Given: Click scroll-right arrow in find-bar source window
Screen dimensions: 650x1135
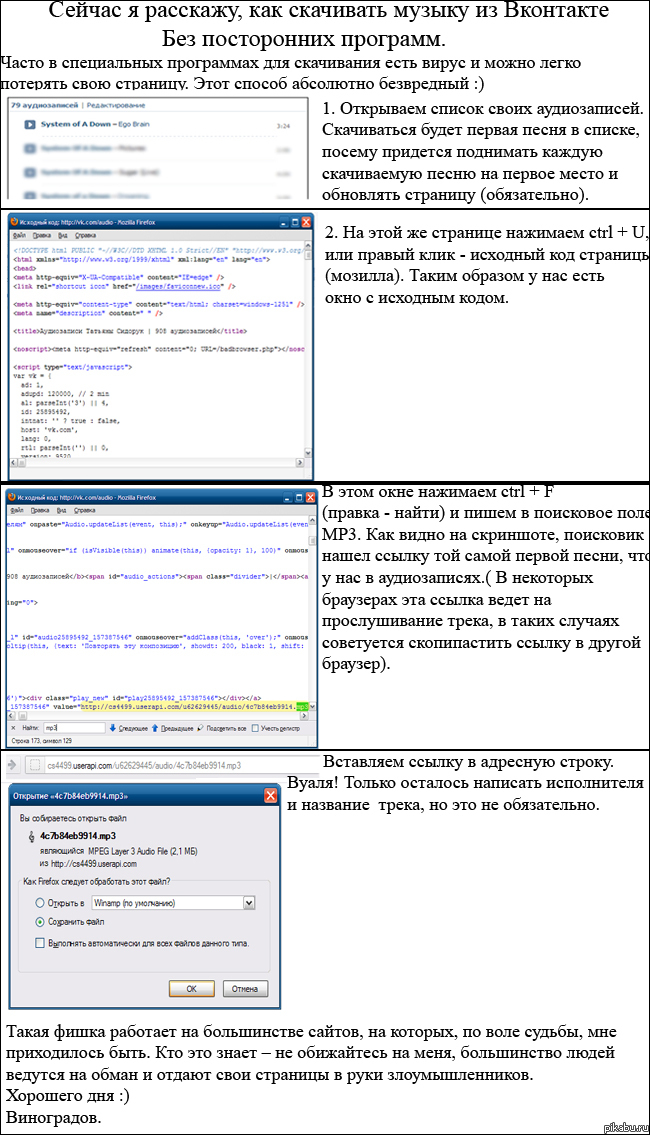Looking at the screenshot, I should (x=303, y=716).
